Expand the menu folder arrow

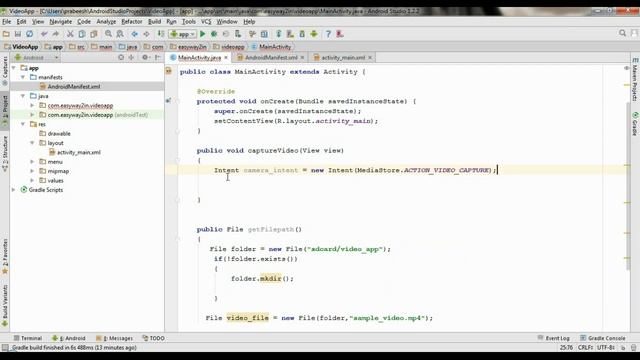click(x=32, y=162)
